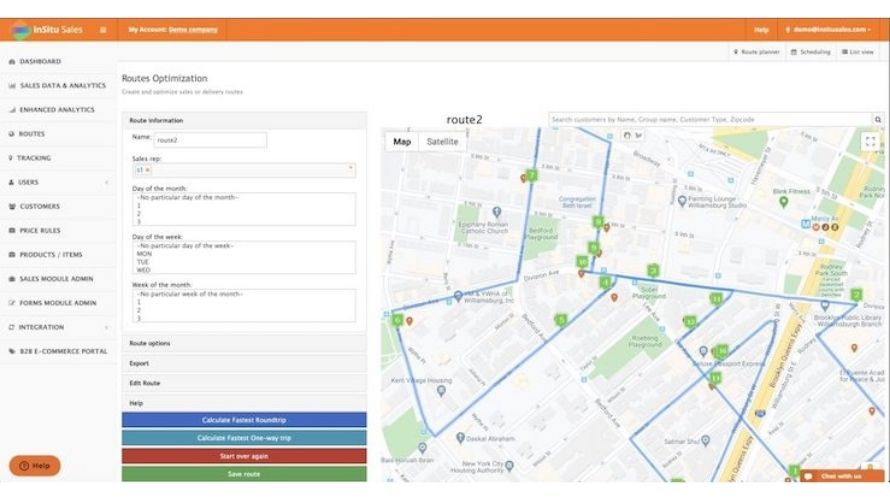Click Calculate Fastest Roundtrip button
Viewport: 890px width, 500px height.
click(x=244, y=420)
